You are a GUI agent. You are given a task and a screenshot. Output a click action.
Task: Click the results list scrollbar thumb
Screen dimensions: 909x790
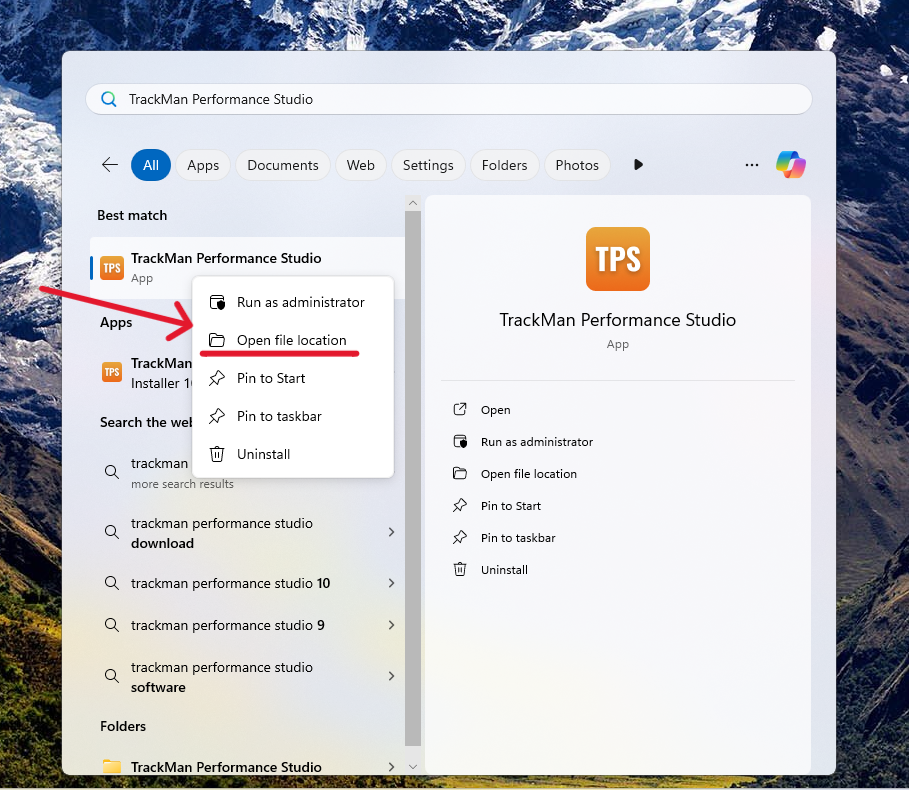413,478
